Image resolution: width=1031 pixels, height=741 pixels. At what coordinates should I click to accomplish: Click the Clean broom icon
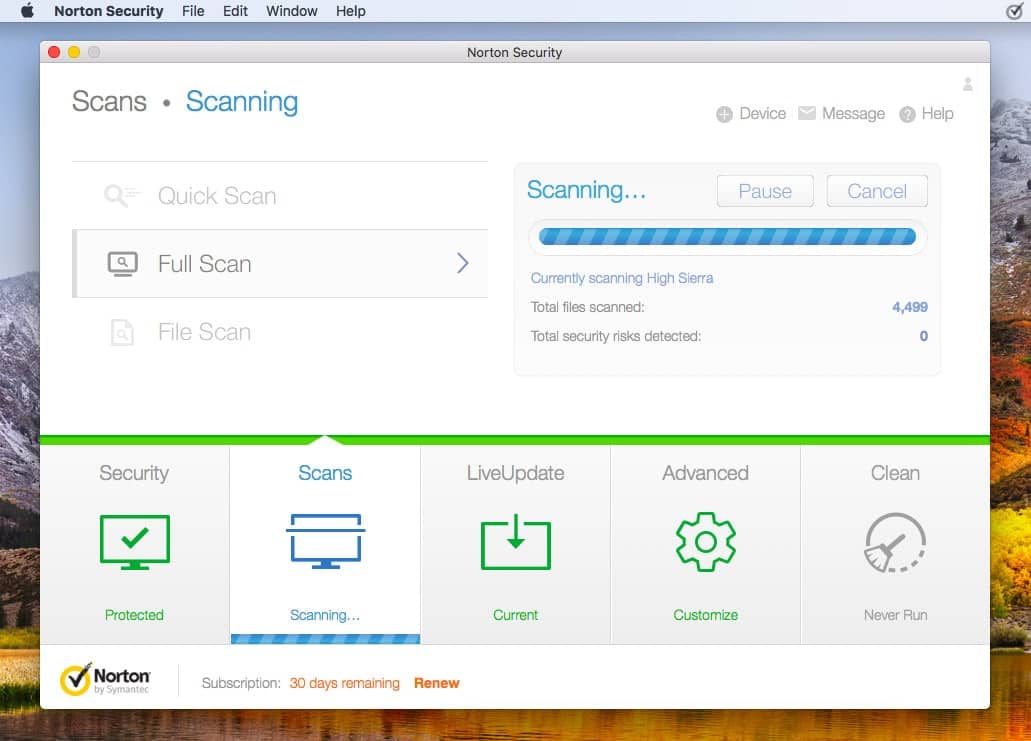pos(895,541)
